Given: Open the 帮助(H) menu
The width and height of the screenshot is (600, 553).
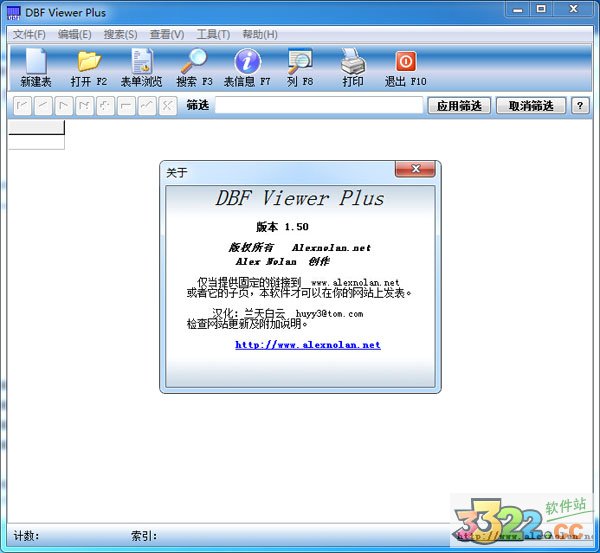Looking at the screenshot, I should coord(260,34).
